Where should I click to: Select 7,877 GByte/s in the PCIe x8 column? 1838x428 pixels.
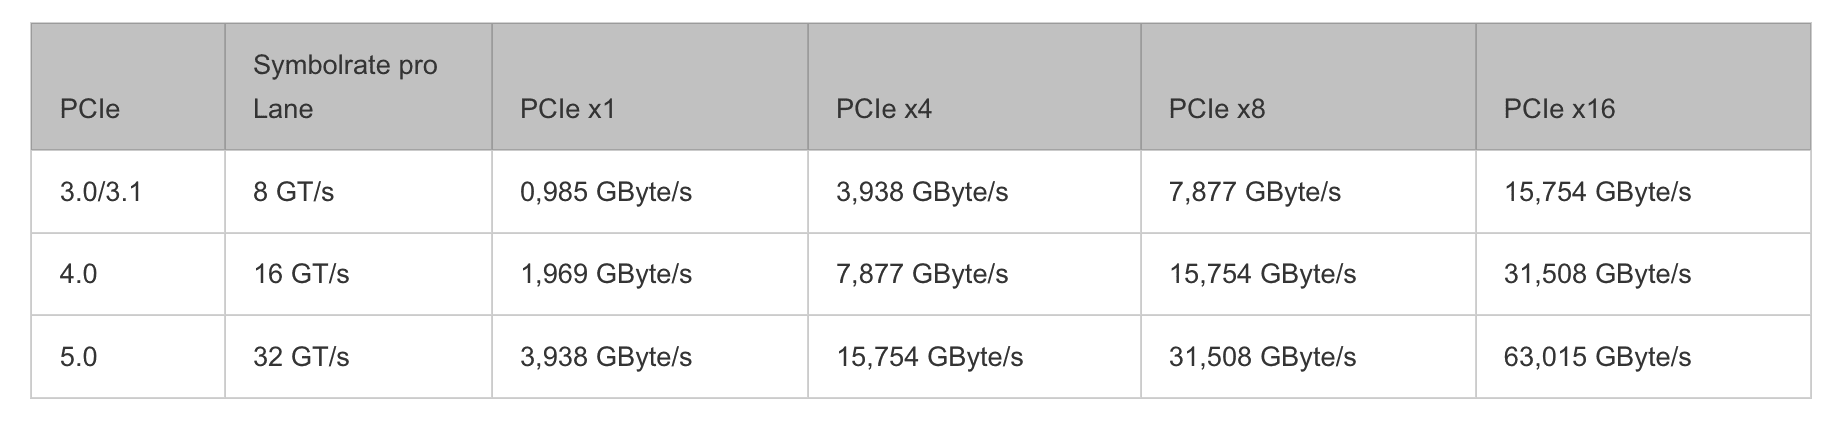click(1254, 191)
